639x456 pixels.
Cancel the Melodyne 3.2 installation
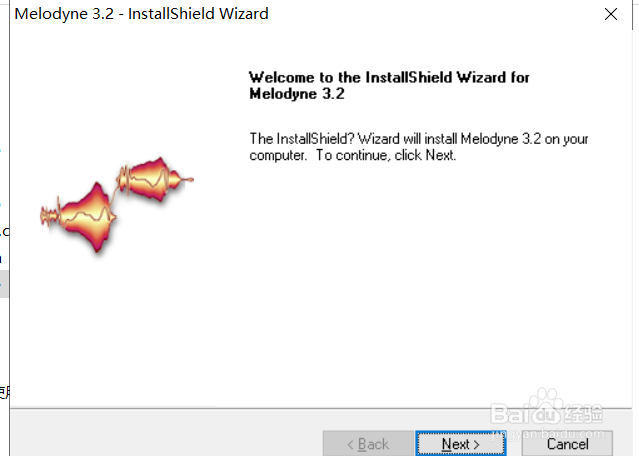567,443
